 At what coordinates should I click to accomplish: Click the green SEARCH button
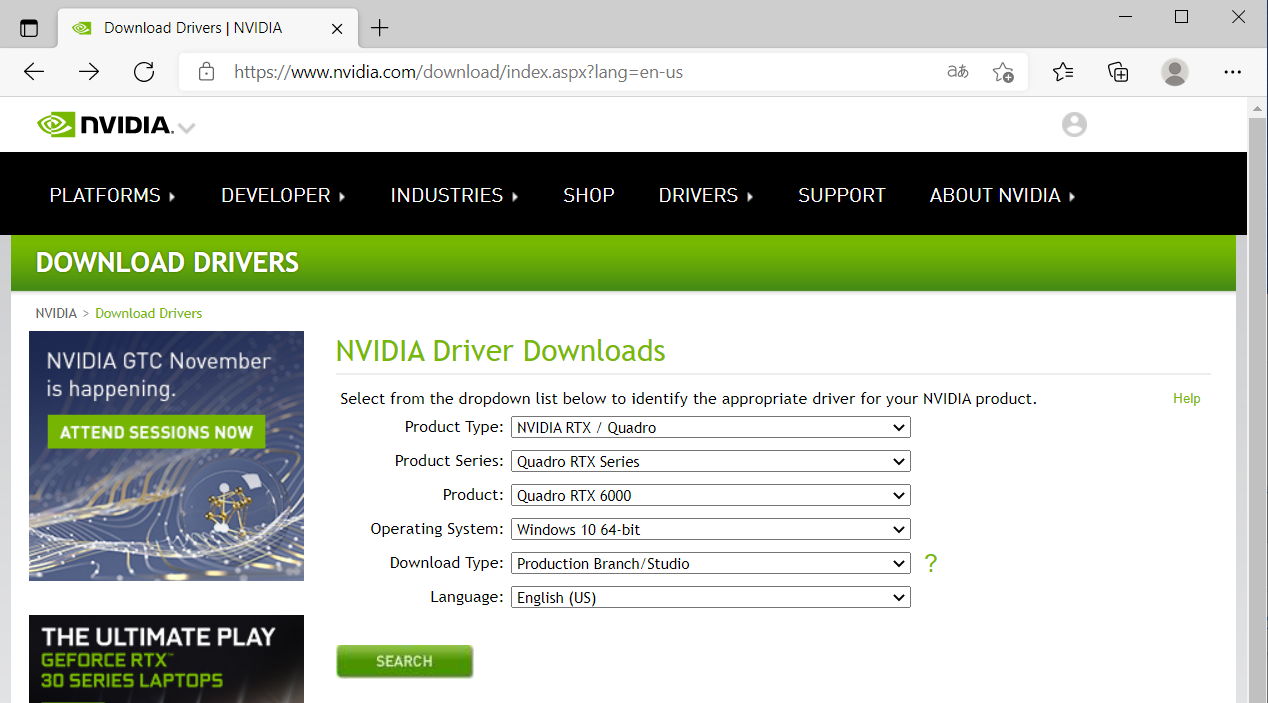coord(404,661)
